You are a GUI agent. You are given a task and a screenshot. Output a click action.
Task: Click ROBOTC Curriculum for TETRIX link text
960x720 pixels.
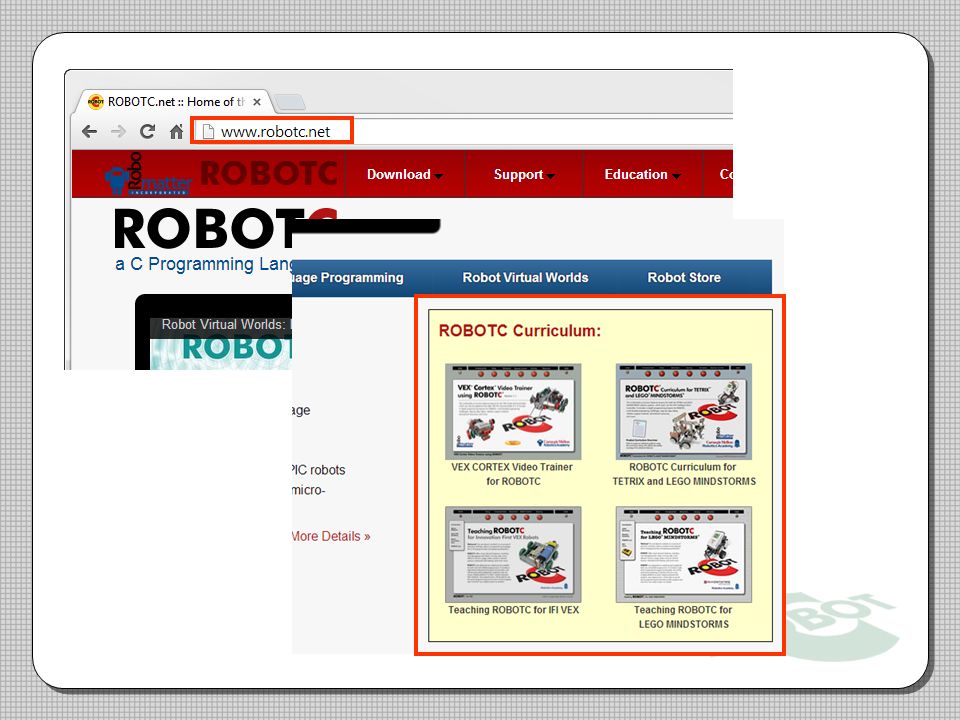click(684, 474)
